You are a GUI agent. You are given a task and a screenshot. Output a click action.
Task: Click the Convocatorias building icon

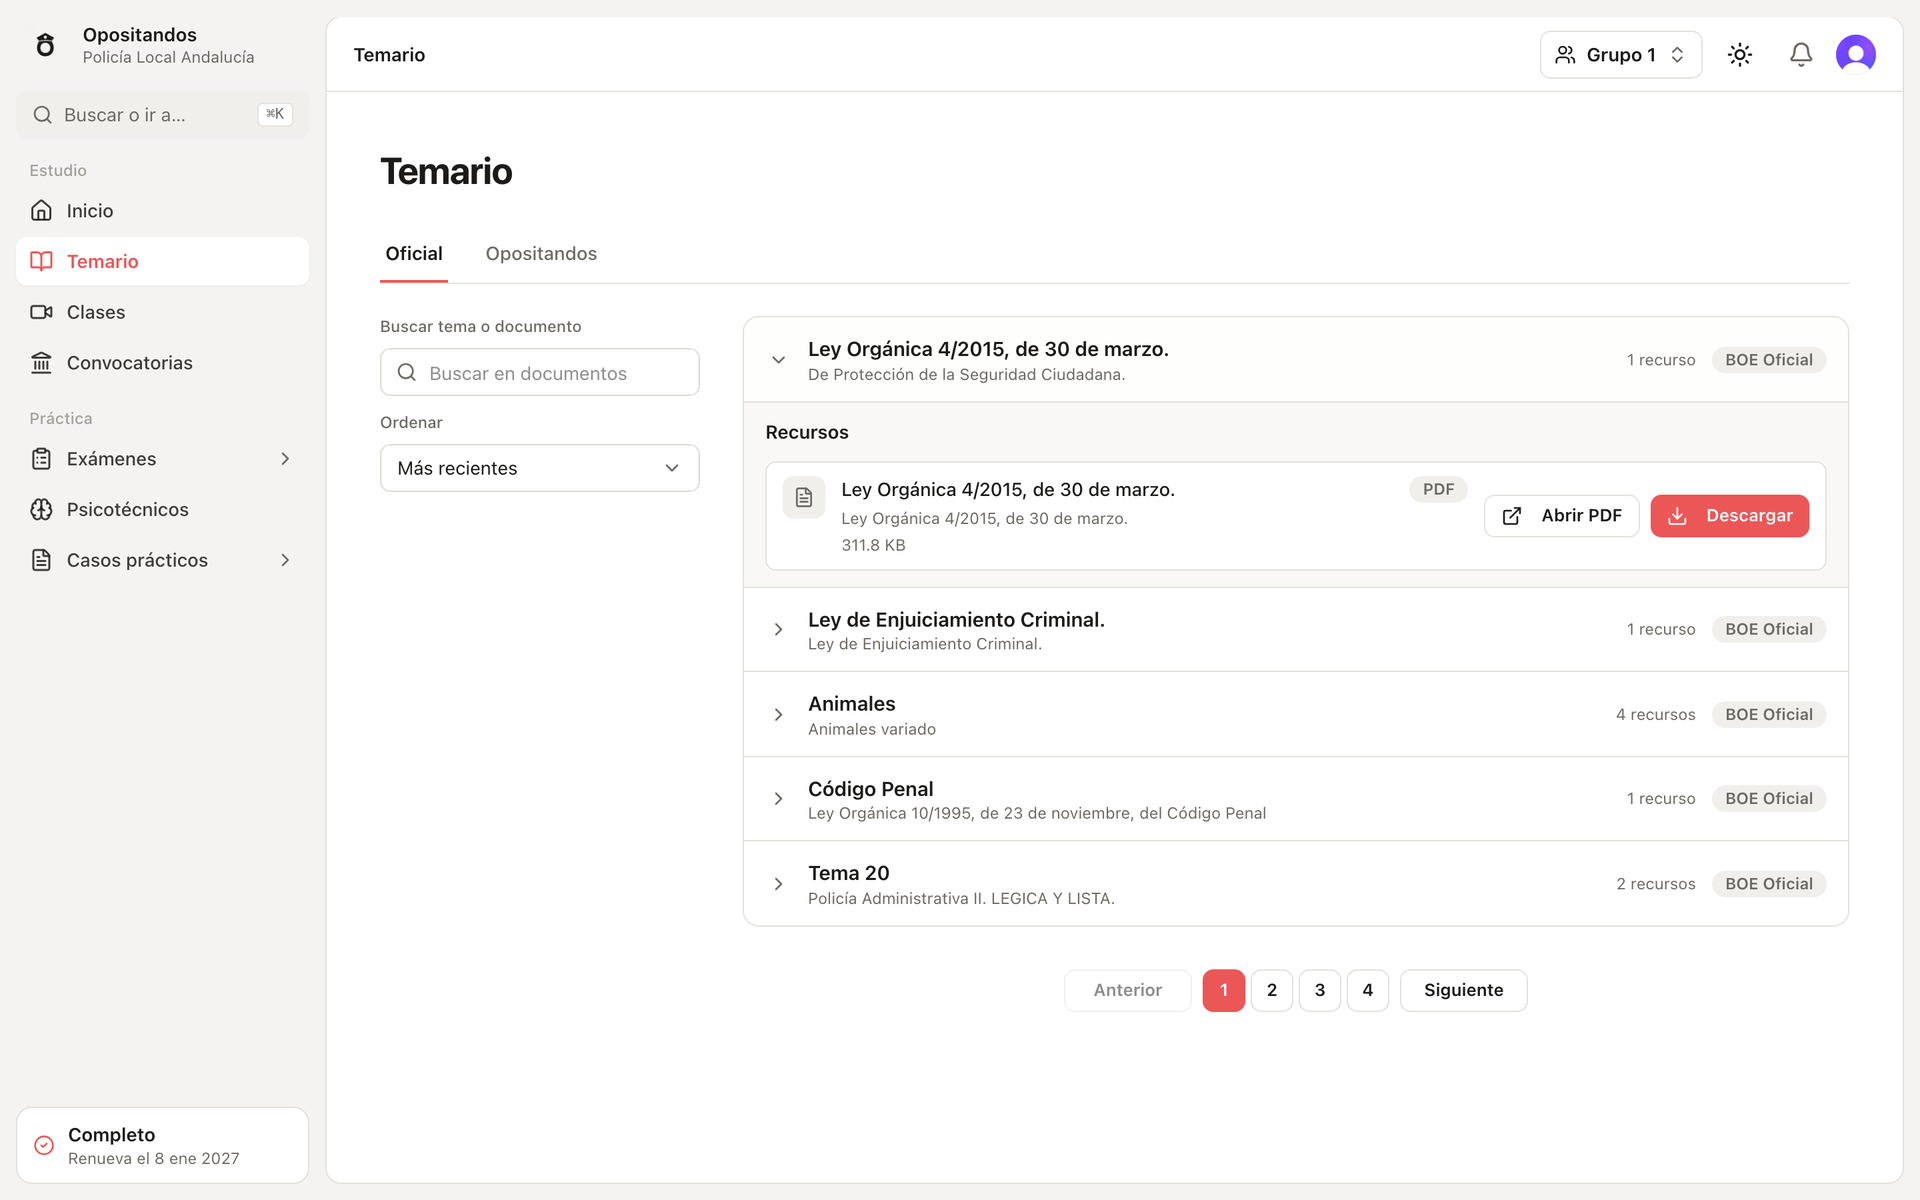tap(41, 363)
